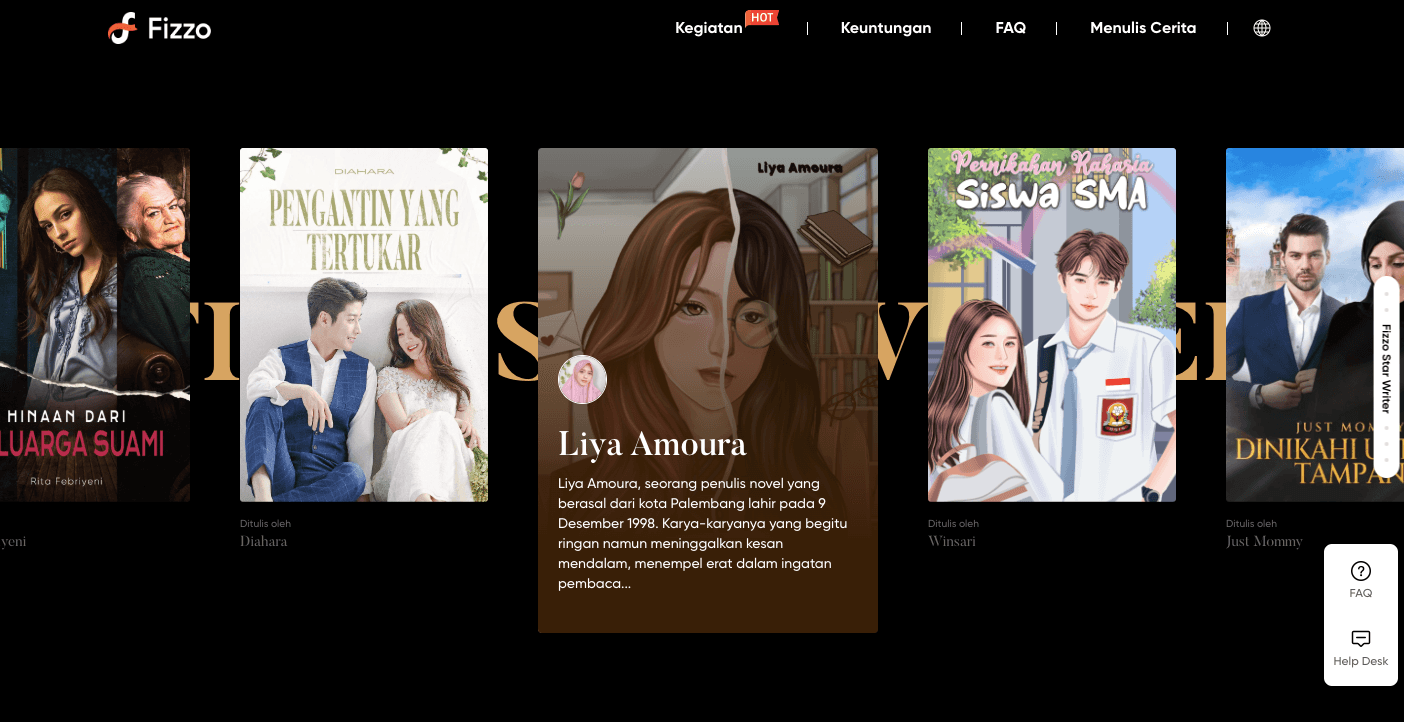Open the Help Desk chat bubble icon
The image size is (1404, 722).
tap(1360, 639)
